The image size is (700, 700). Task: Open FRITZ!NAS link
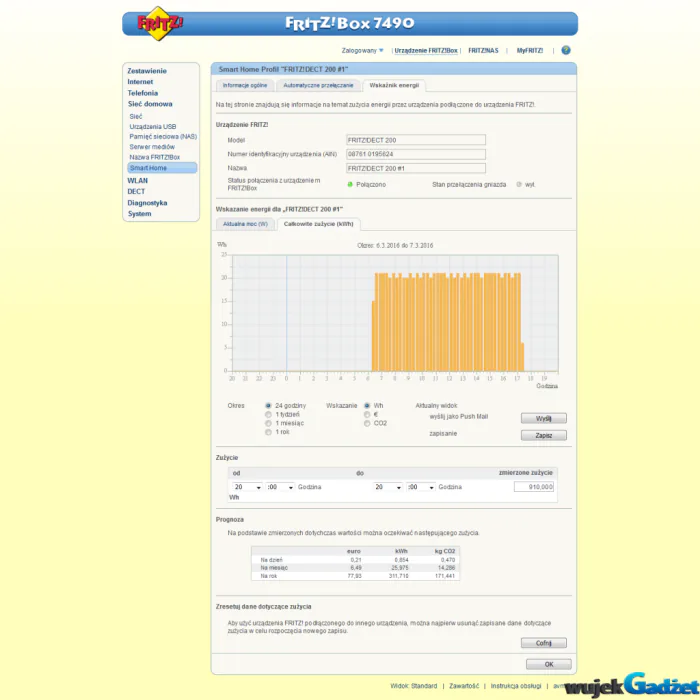(x=483, y=50)
